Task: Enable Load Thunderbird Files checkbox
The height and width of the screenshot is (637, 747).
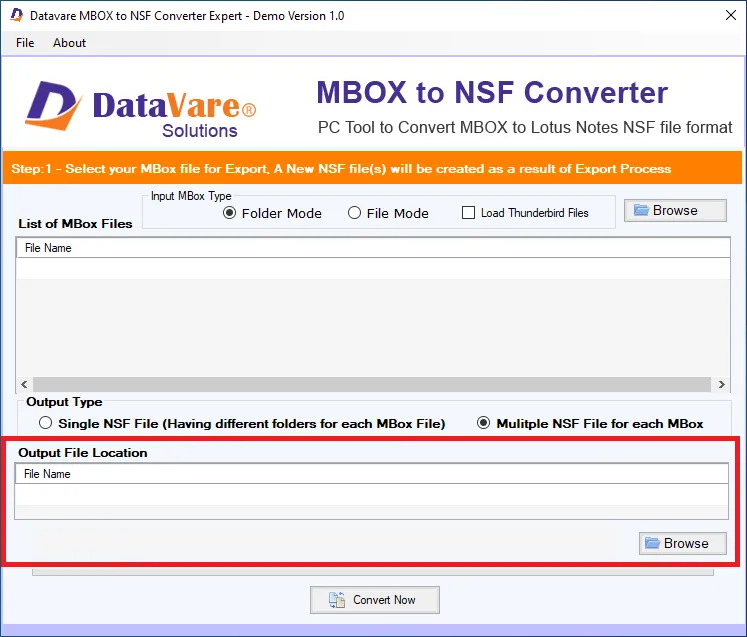Action: pos(525,212)
